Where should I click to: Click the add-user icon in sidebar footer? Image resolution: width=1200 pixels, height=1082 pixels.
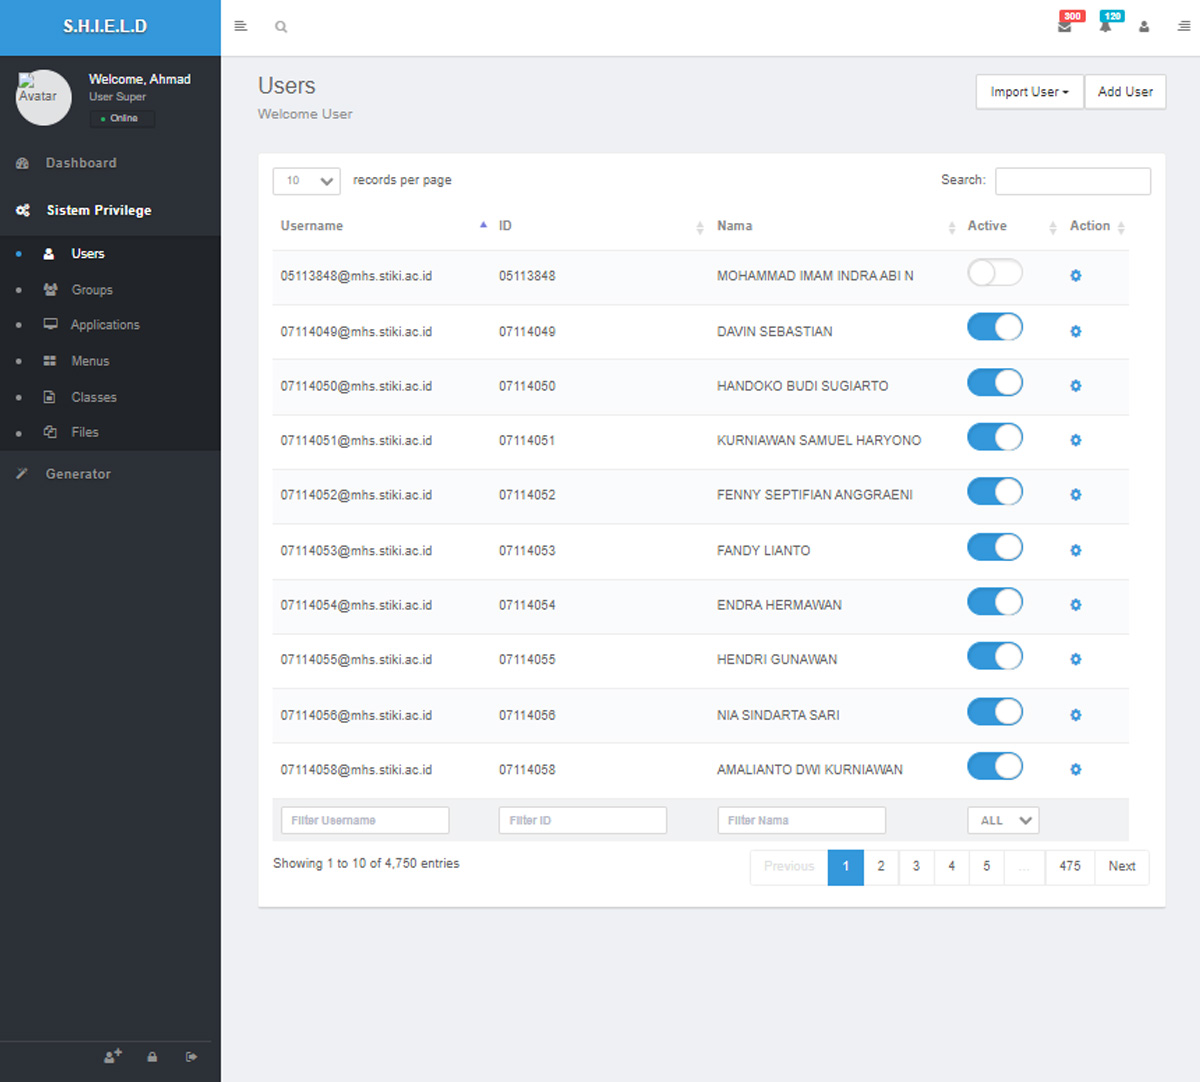pos(113,1056)
